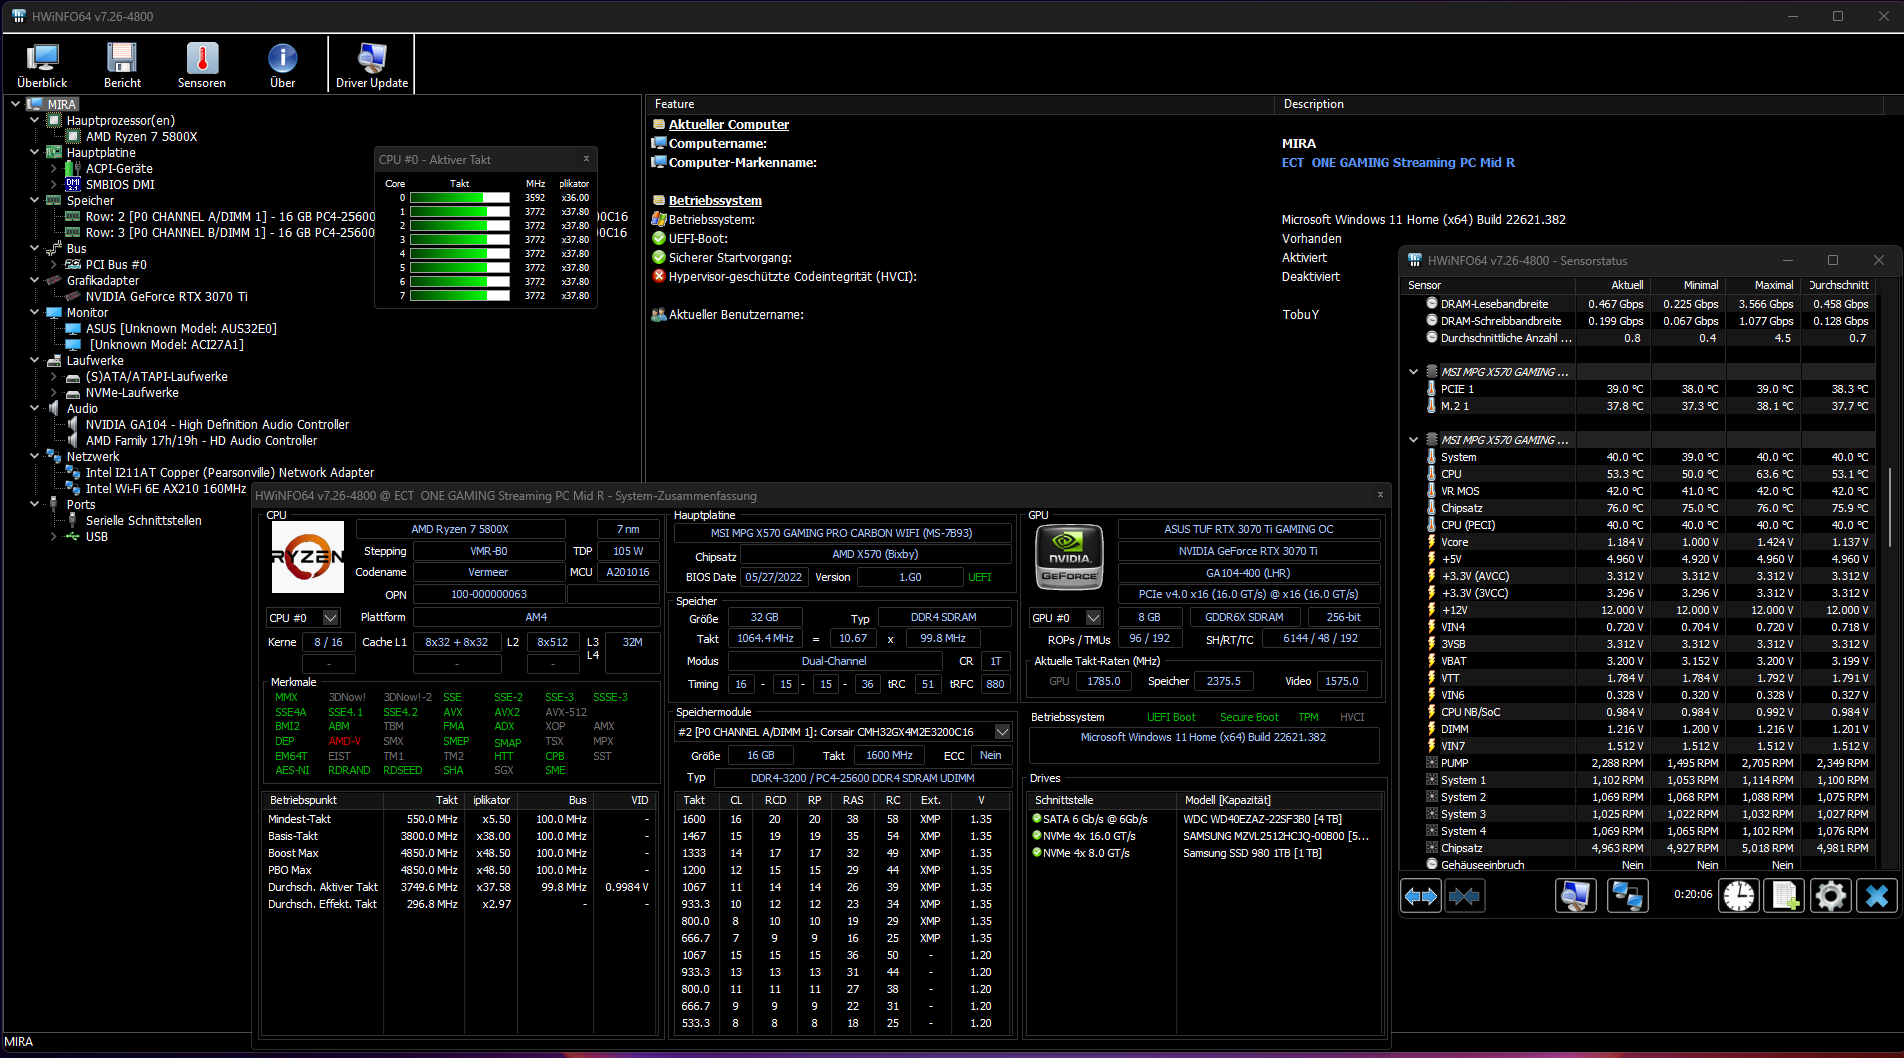Click the bright blue expand-columns arrows in Sensorstatus
Image resolution: width=1904 pixels, height=1058 pixels.
click(x=1421, y=896)
